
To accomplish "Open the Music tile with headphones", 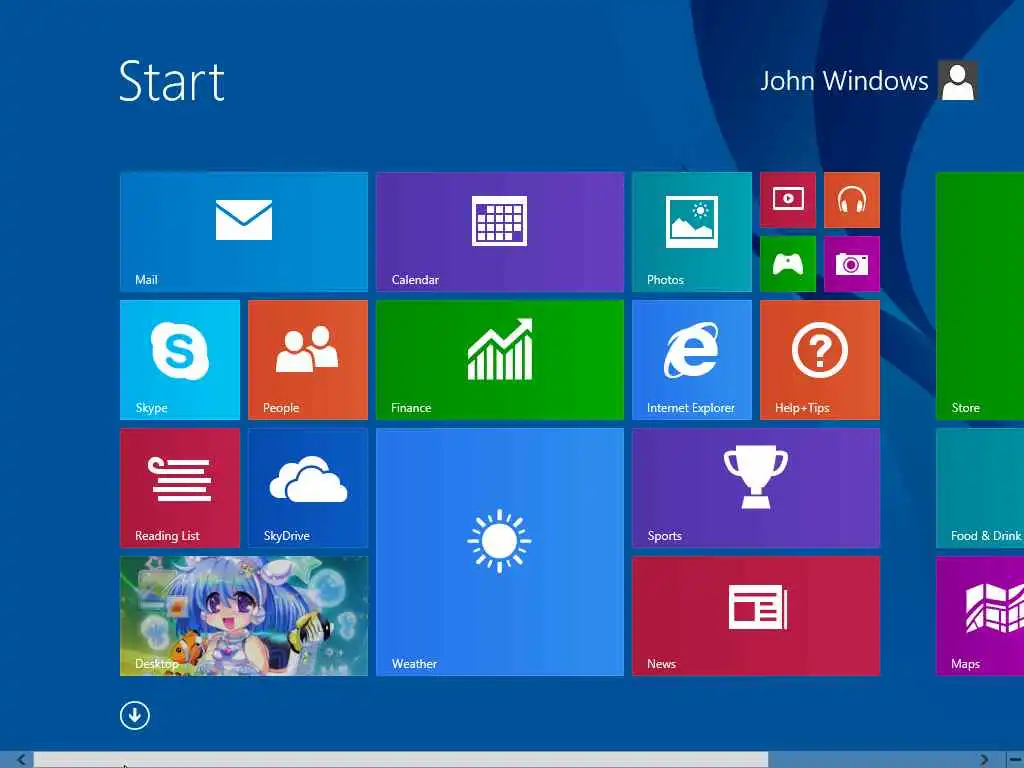I will pyautogui.click(x=852, y=200).
